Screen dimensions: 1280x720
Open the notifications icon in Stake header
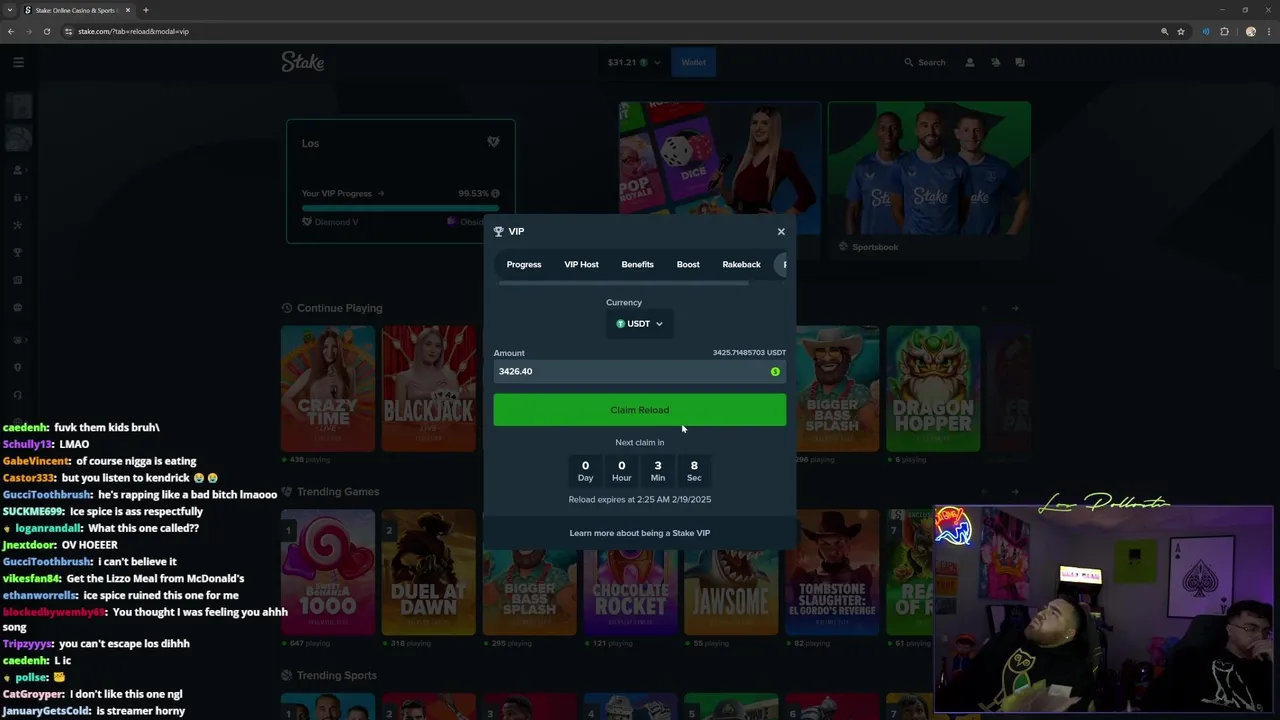pyautogui.click(x=995, y=62)
